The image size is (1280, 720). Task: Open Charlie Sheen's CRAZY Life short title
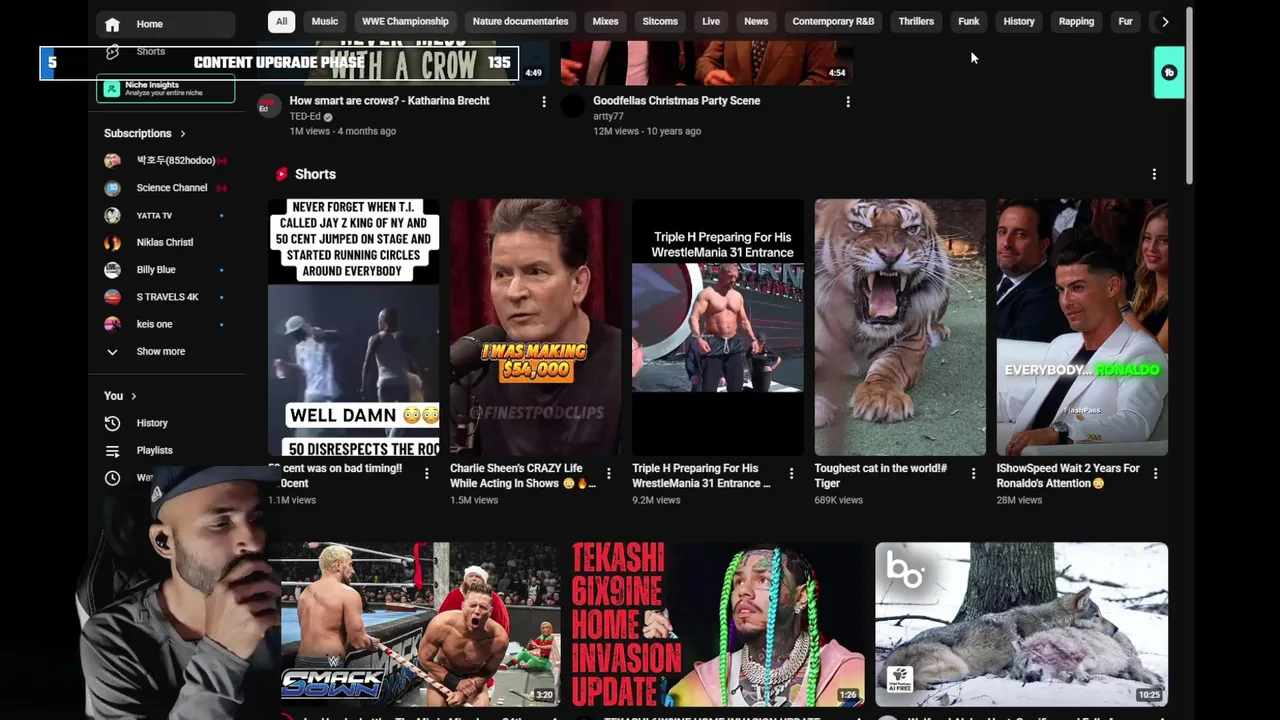point(523,476)
